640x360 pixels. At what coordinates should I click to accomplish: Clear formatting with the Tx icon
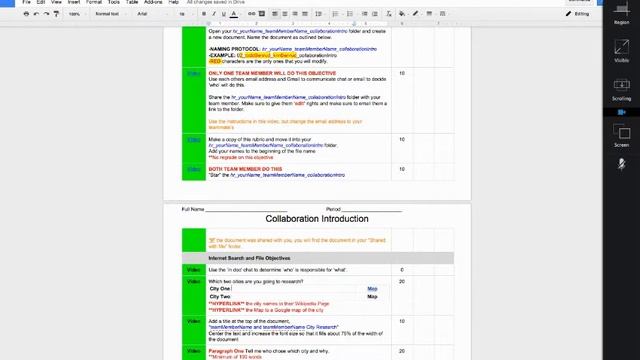tap(389, 14)
